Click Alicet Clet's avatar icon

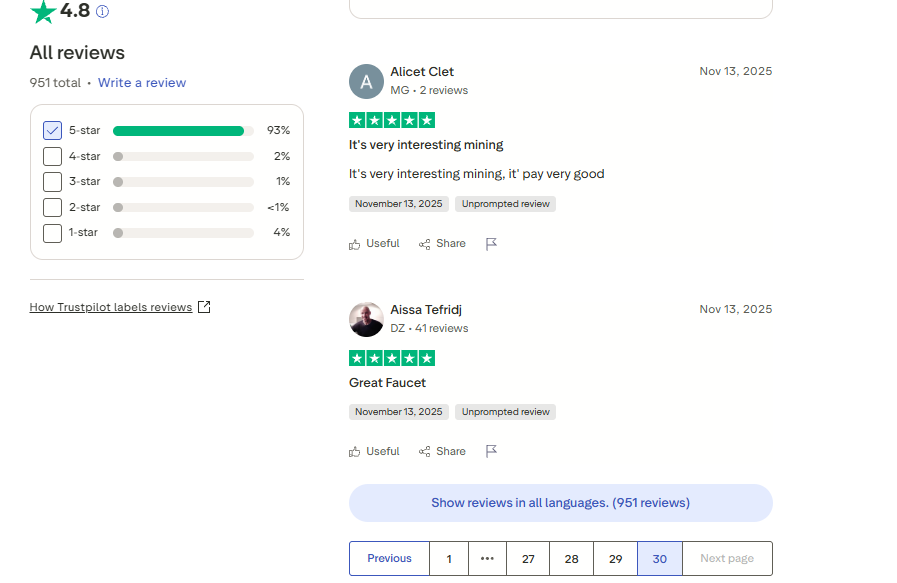pos(366,82)
